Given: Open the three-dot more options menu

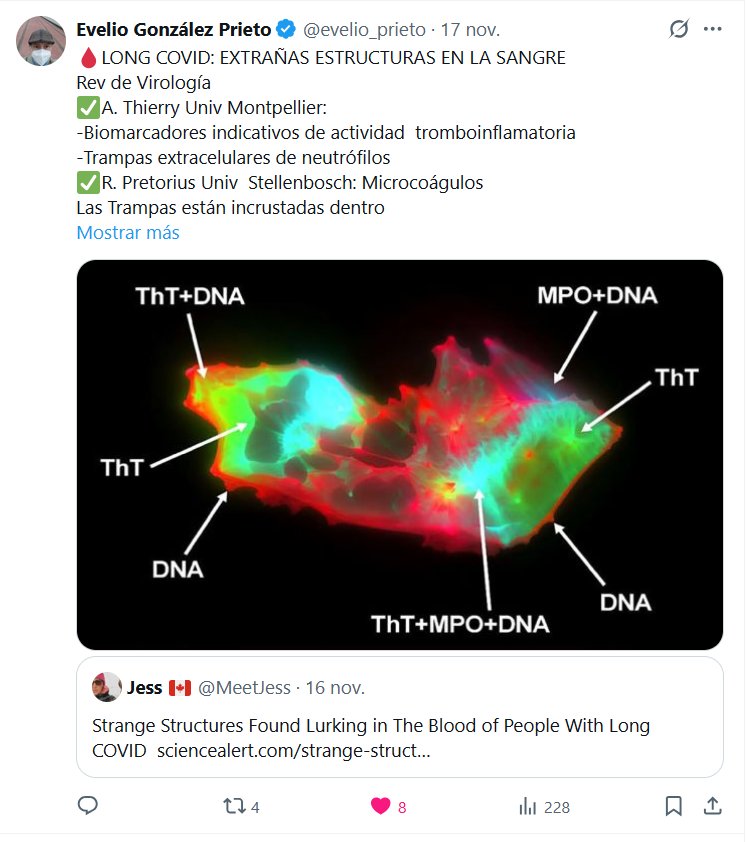Looking at the screenshot, I should [712, 29].
